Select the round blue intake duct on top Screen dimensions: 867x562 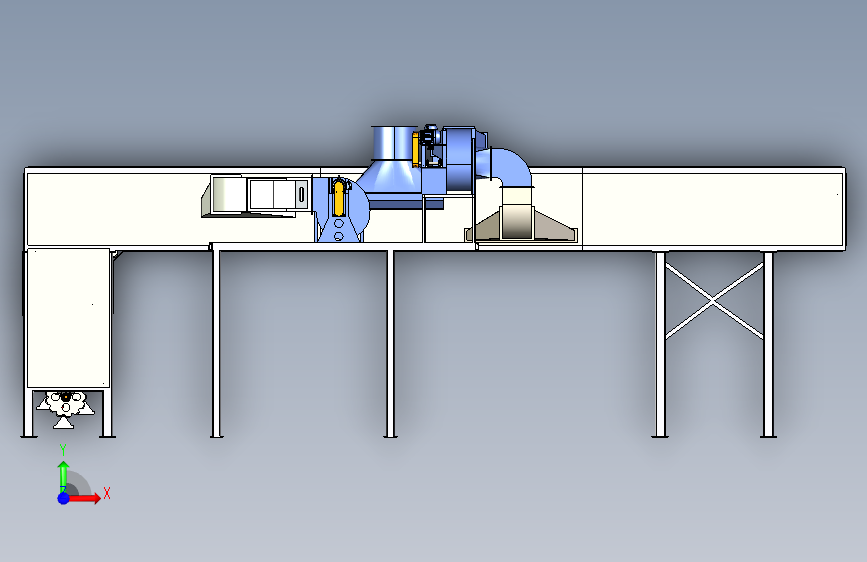coord(394,144)
